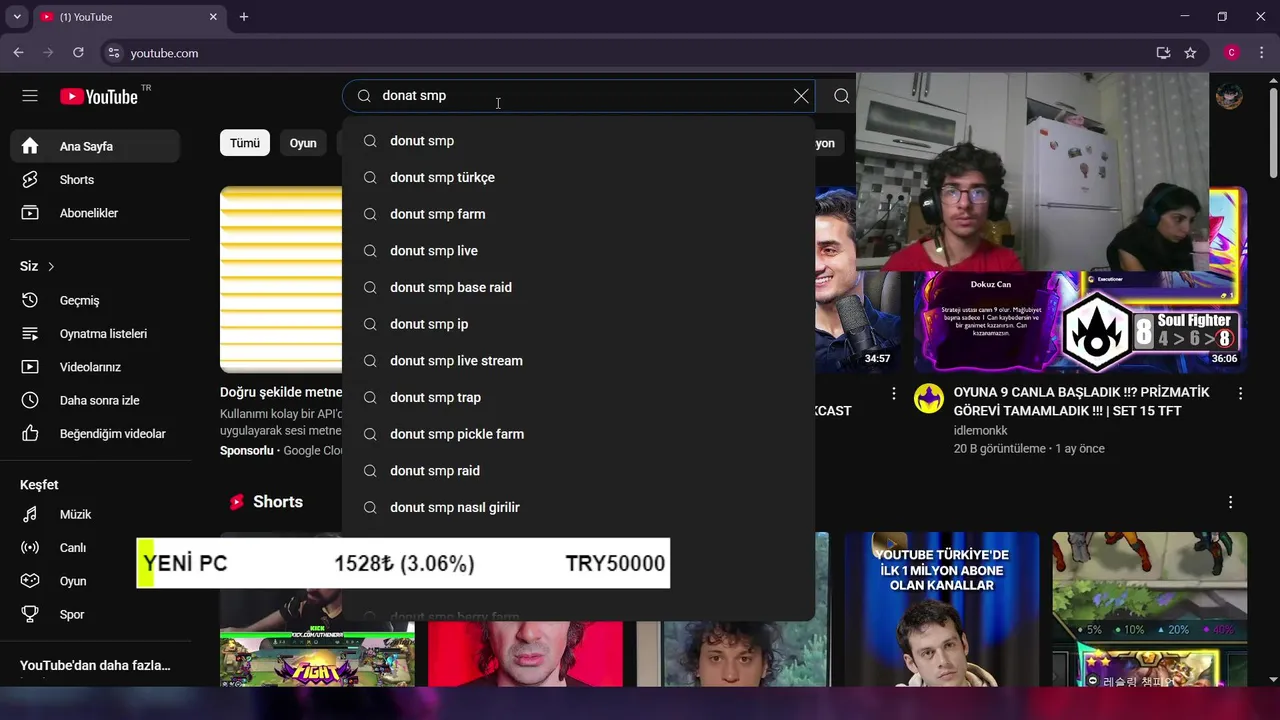The image size is (1280, 720).
Task: Bookmark this page with the star
Action: [x=1190, y=53]
